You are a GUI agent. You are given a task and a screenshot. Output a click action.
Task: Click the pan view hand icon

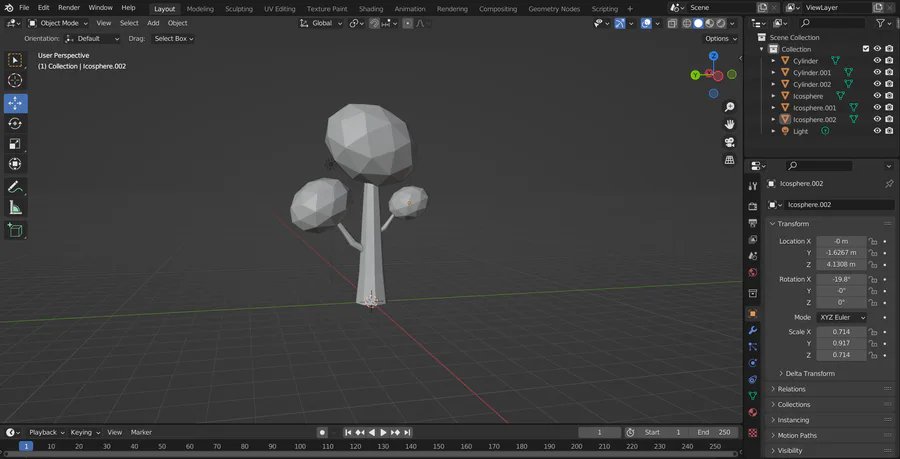pyautogui.click(x=730, y=125)
